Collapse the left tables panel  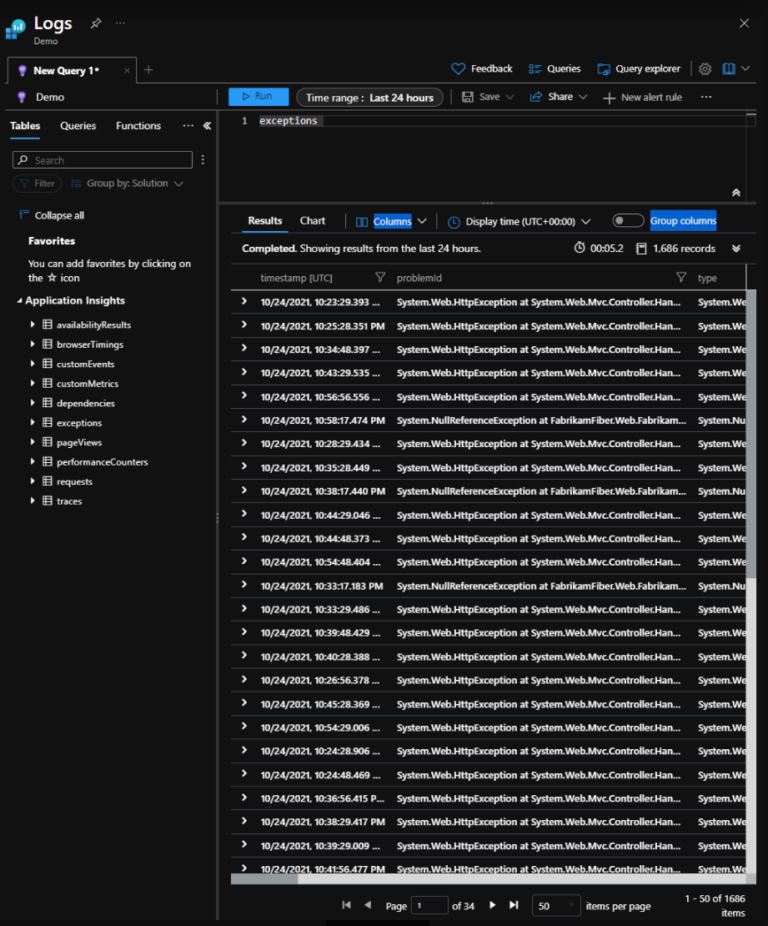click(207, 126)
